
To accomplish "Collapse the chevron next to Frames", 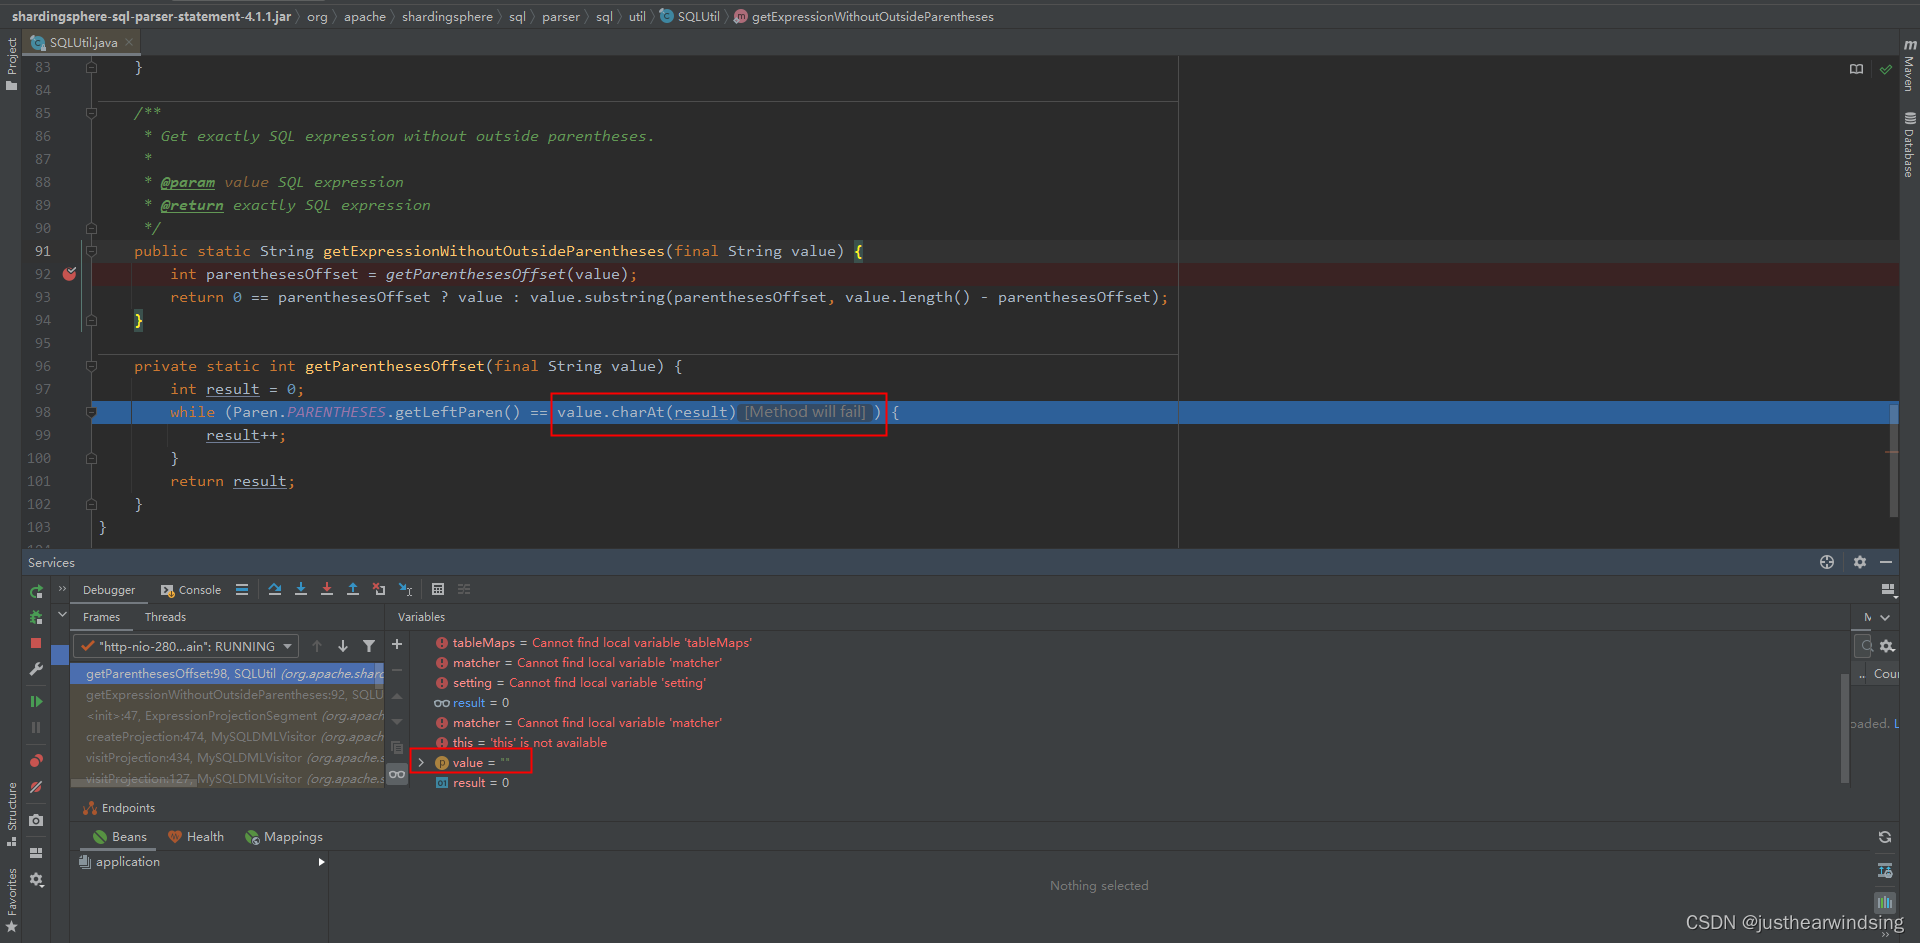I will click(62, 615).
